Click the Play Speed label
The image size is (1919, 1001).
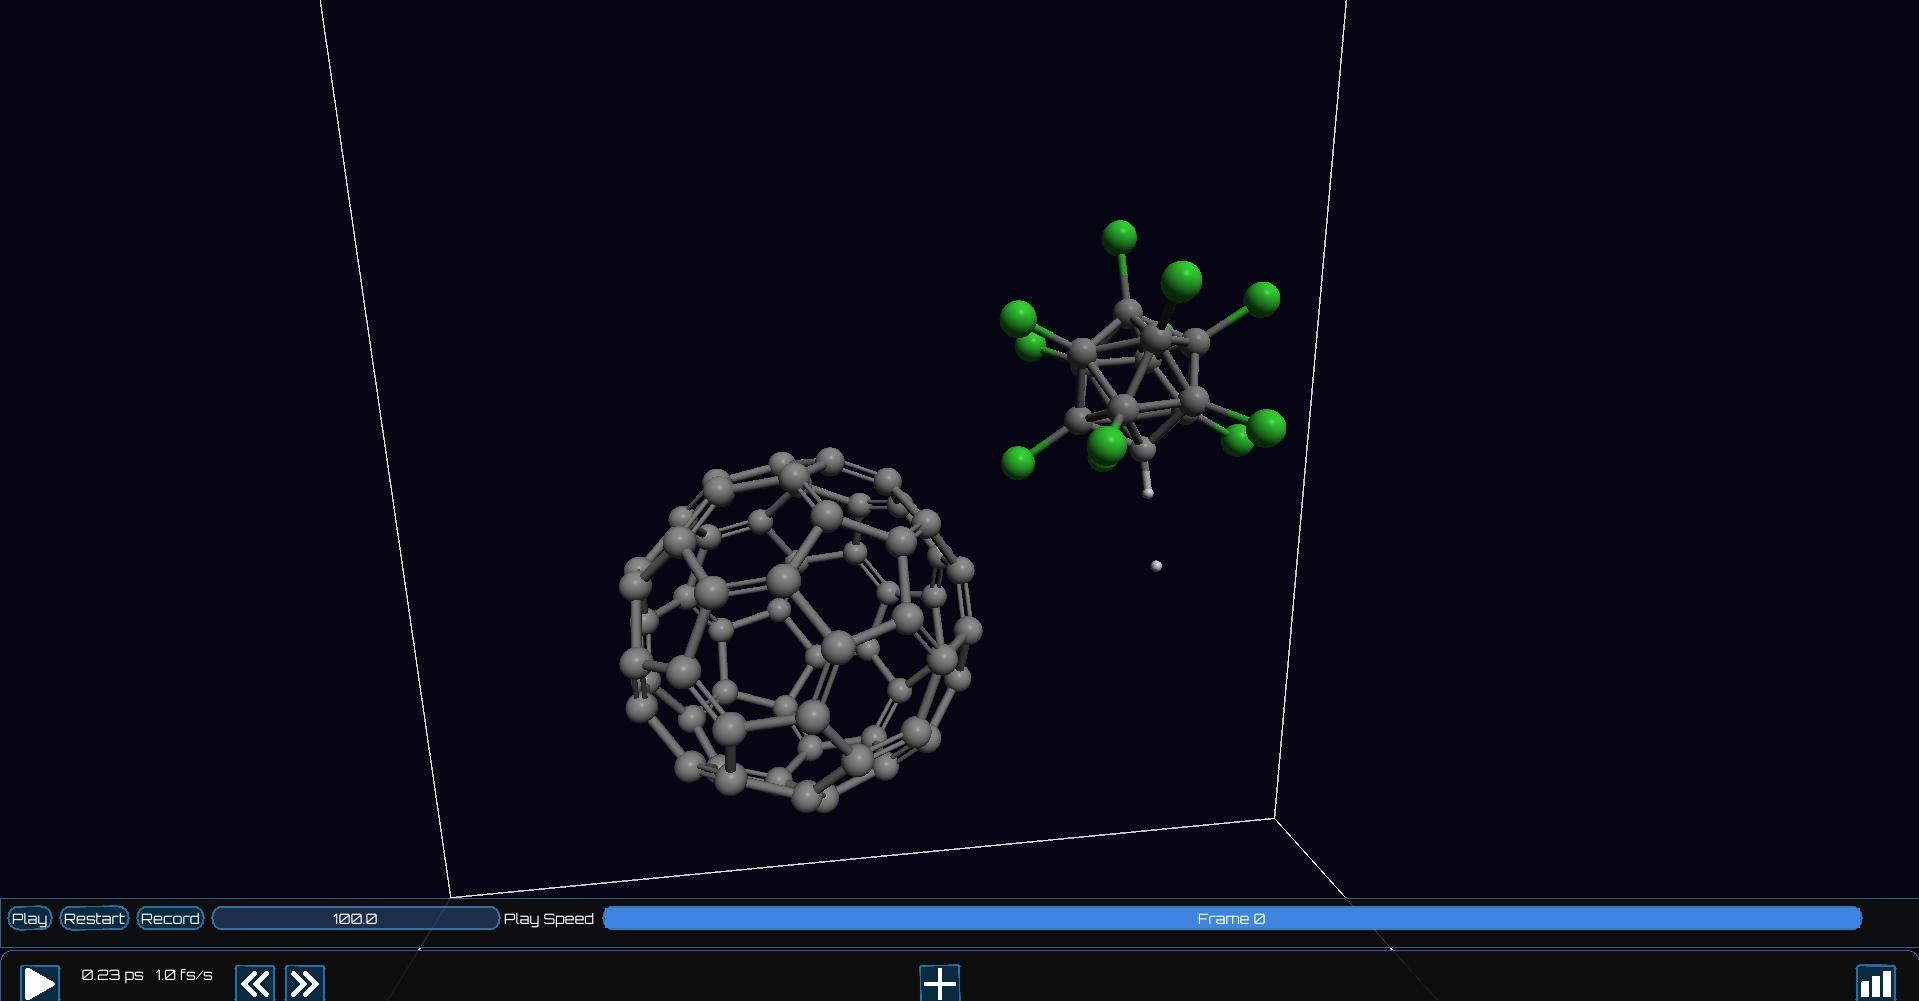coord(549,918)
